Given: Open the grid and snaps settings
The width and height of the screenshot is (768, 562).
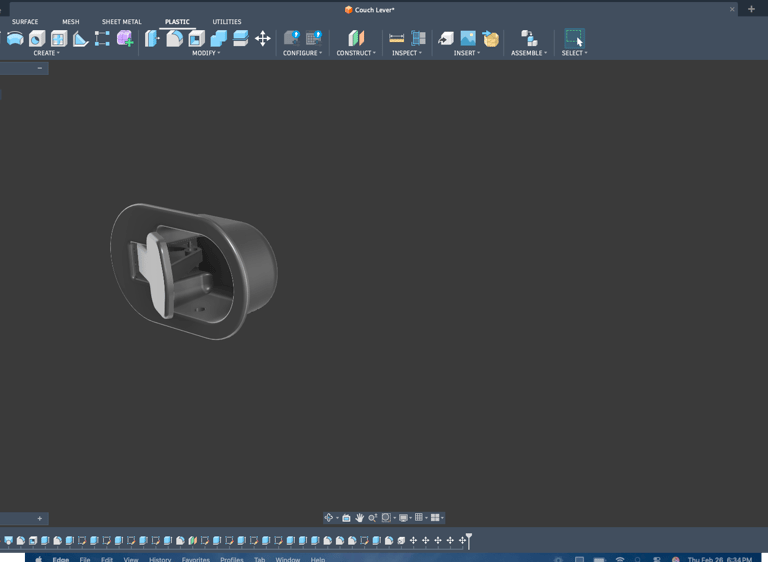Looking at the screenshot, I should 420,518.
